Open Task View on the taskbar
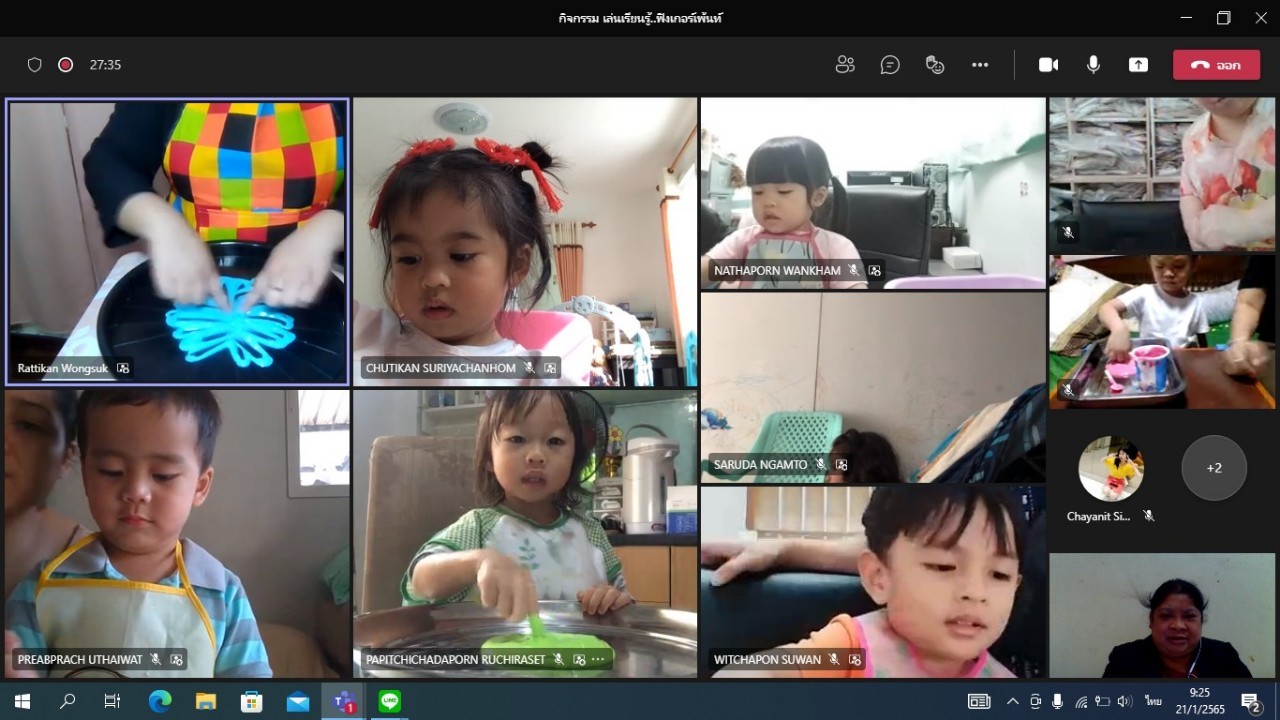 coord(113,702)
